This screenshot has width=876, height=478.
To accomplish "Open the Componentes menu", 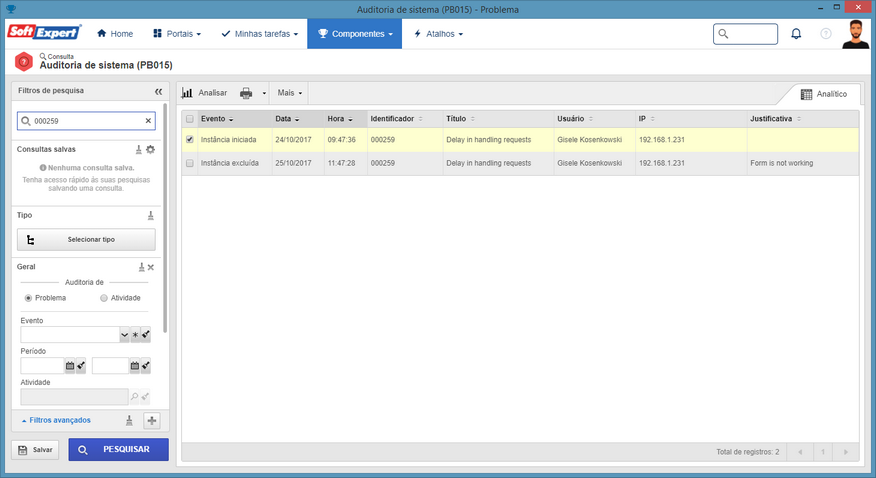I will coord(355,34).
